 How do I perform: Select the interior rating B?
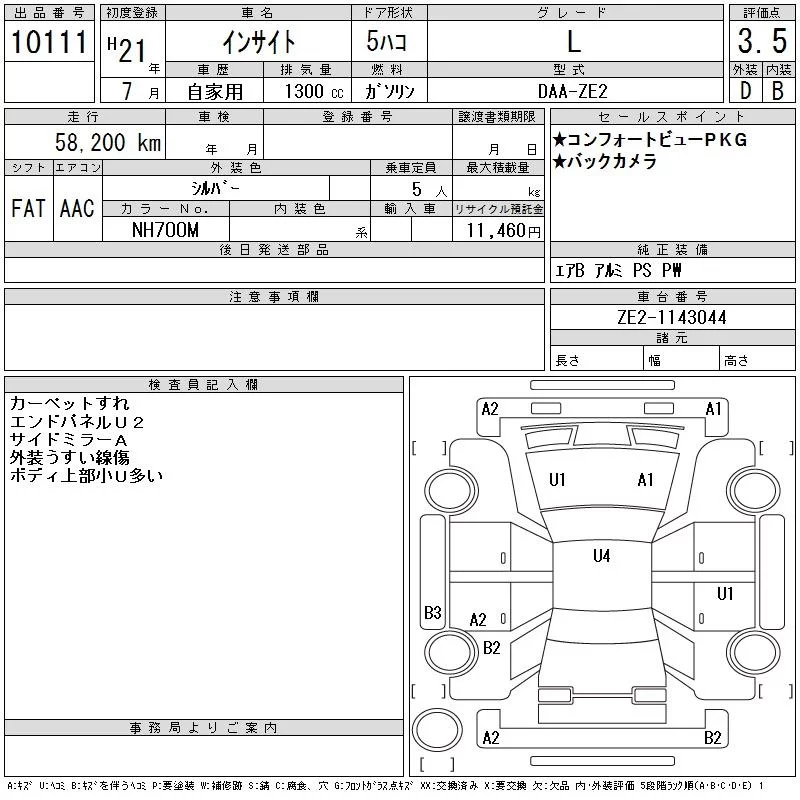[778, 91]
